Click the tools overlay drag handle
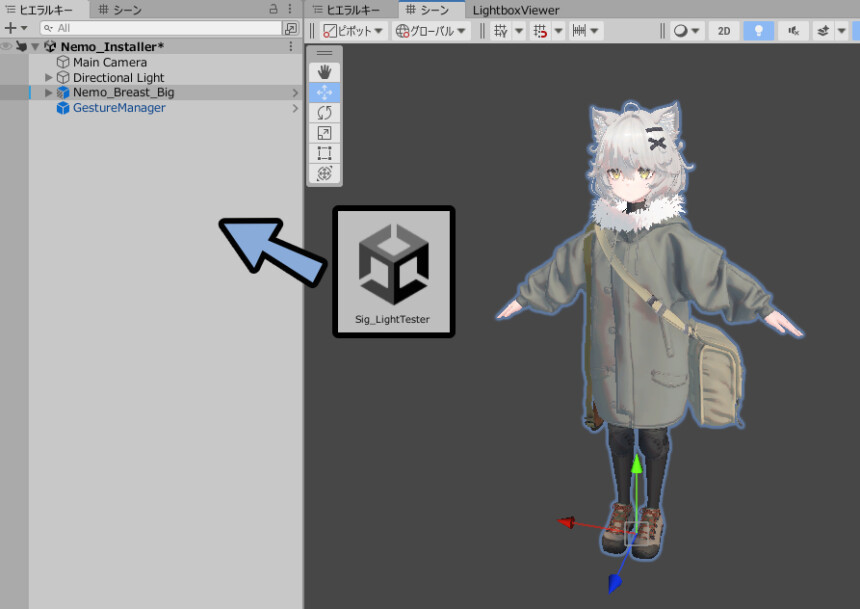Image resolution: width=860 pixels, height=609 pixels. click(324, 53)
